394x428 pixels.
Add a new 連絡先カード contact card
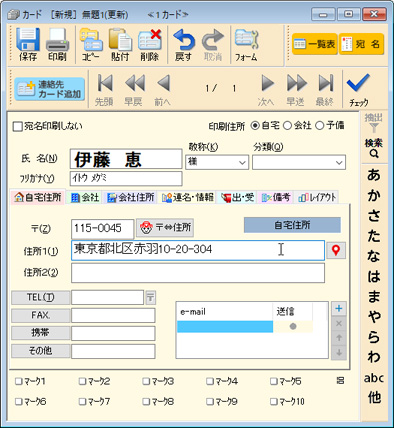[49, 89]
